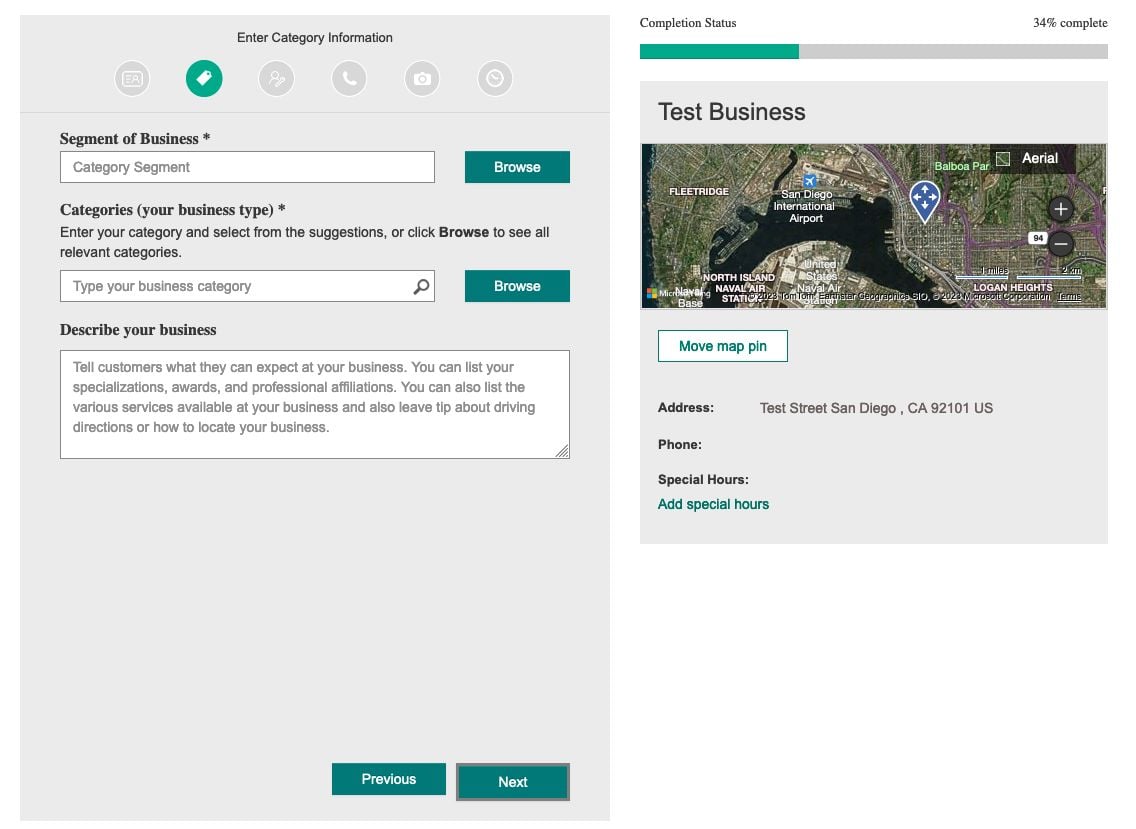The width and height of the screenshot is (1136, 829).
Task: Click the Move map pin button
Action: (722, 345)
